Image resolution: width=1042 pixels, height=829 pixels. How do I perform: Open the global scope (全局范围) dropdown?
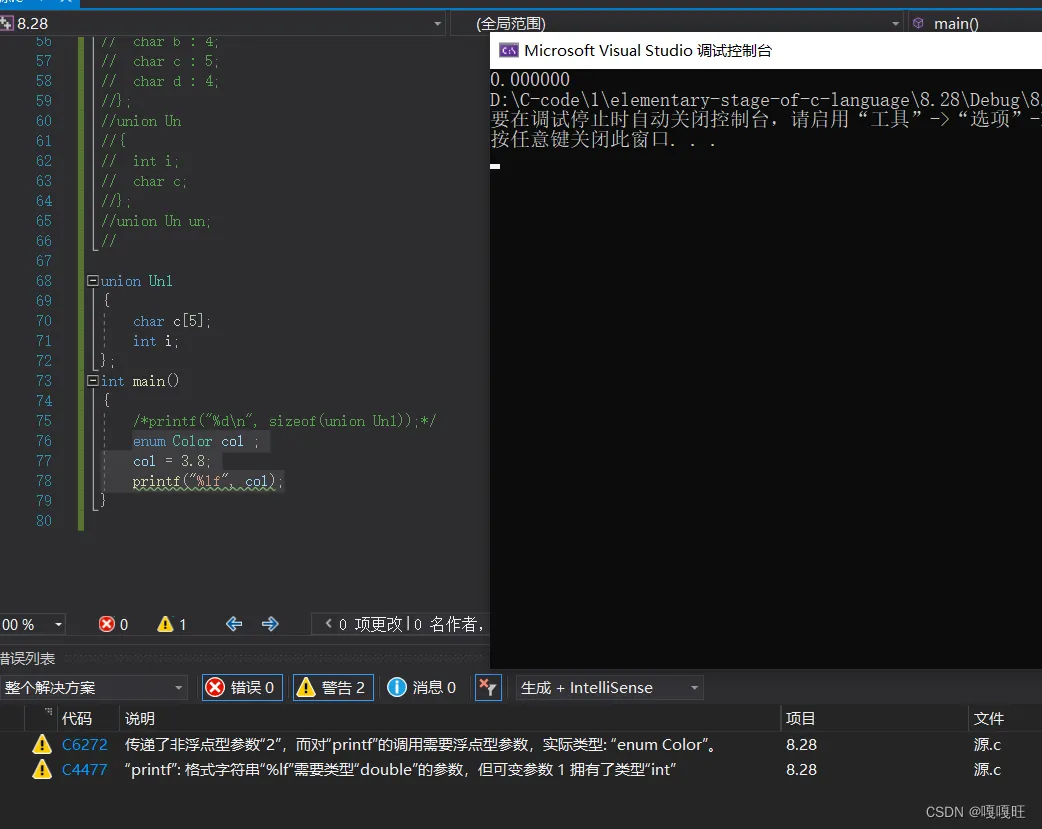(x=895, y=24)
